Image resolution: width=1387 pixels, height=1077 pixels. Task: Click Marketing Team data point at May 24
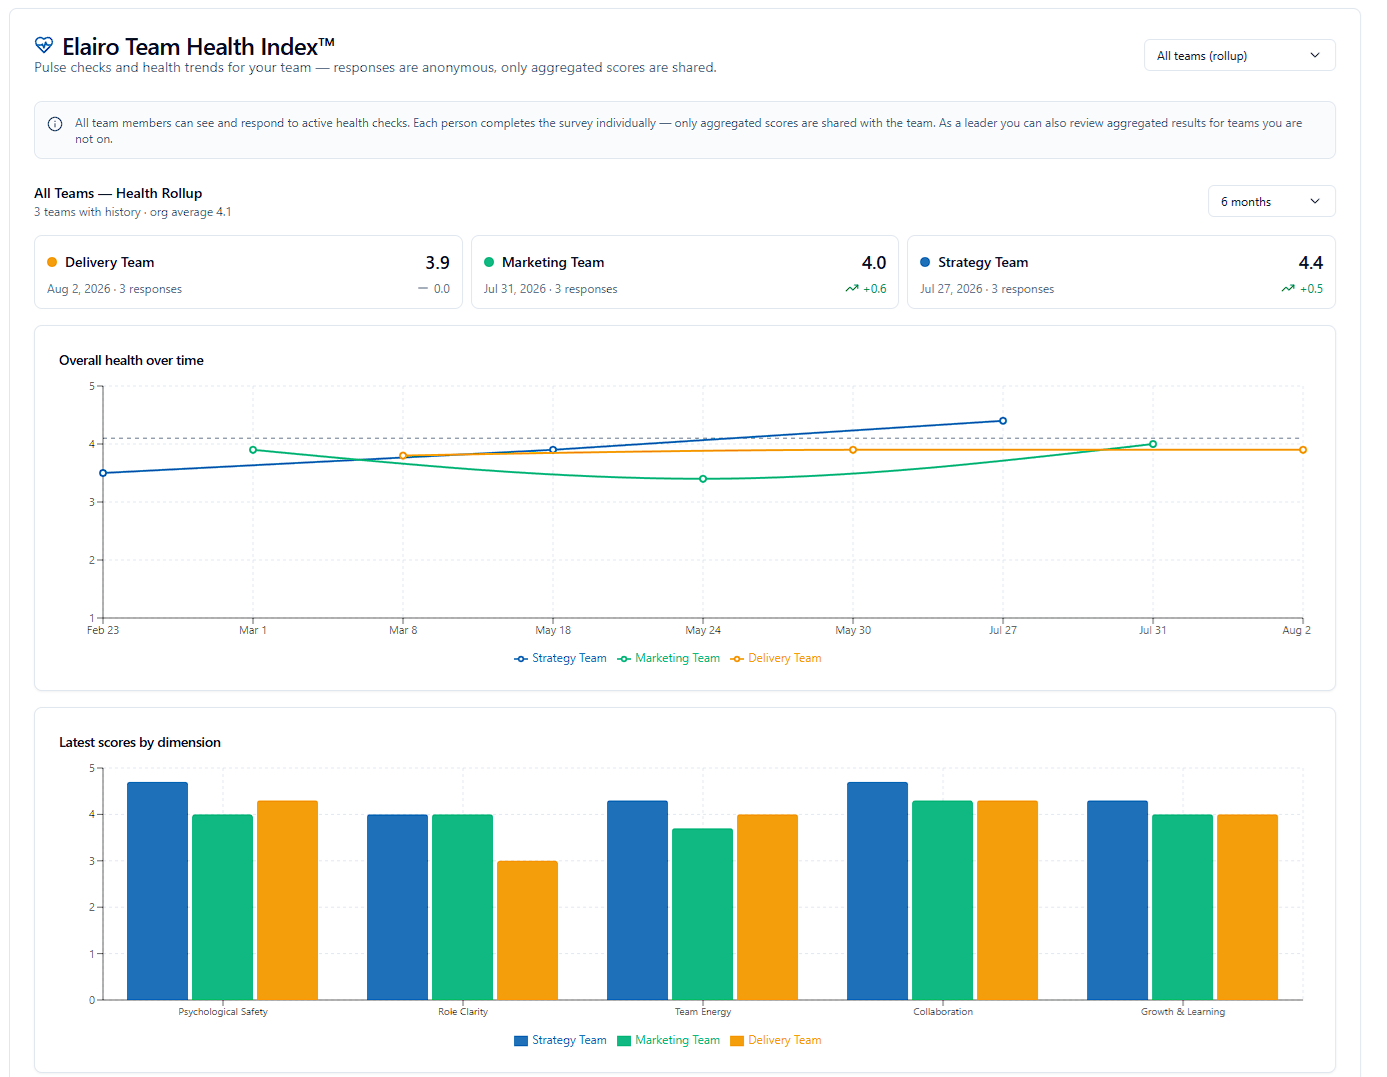coord(703,479)
